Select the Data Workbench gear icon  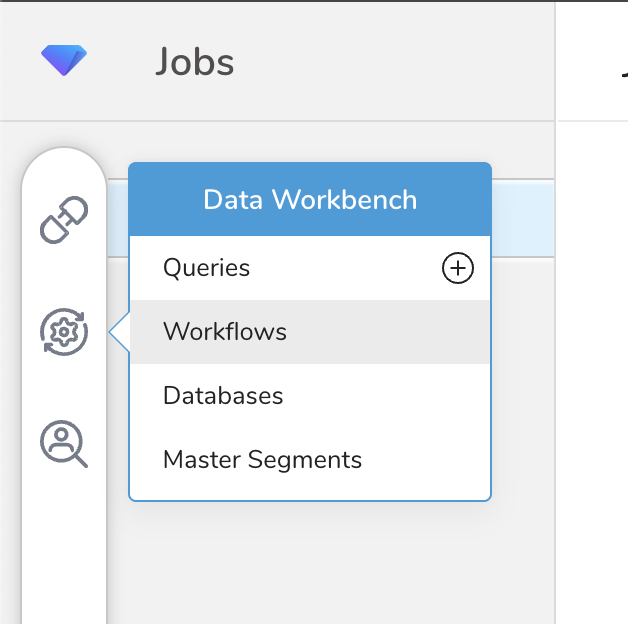point(64,332)
